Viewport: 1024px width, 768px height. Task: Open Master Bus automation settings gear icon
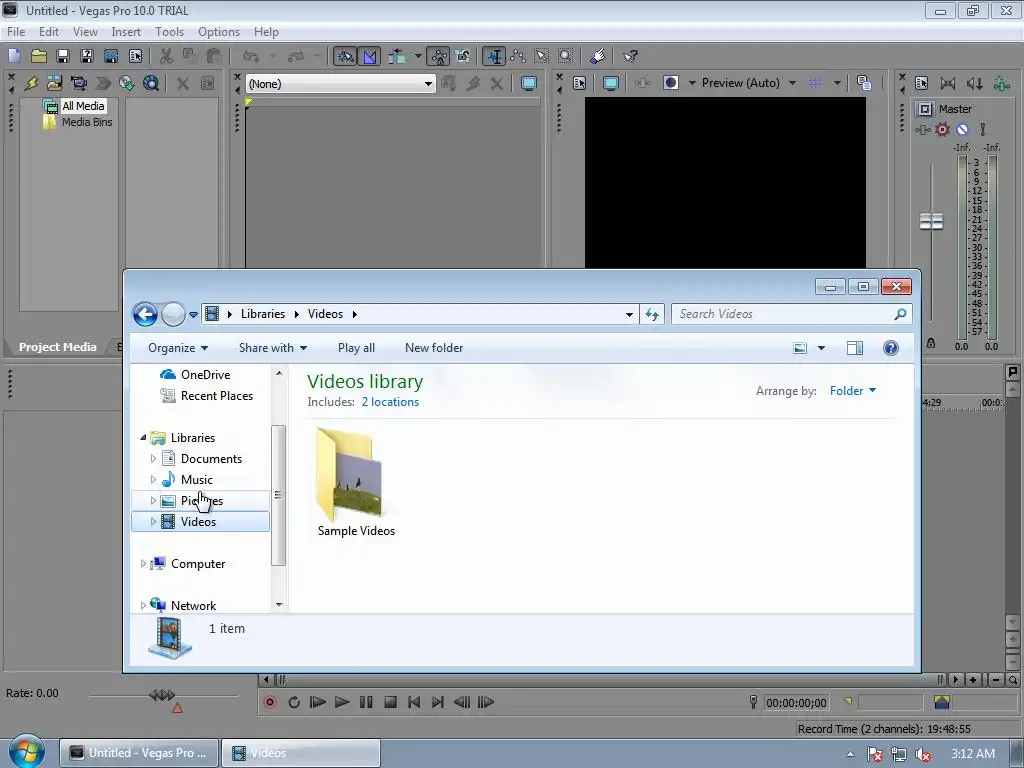pyautogui.click(x=942, y=129)
